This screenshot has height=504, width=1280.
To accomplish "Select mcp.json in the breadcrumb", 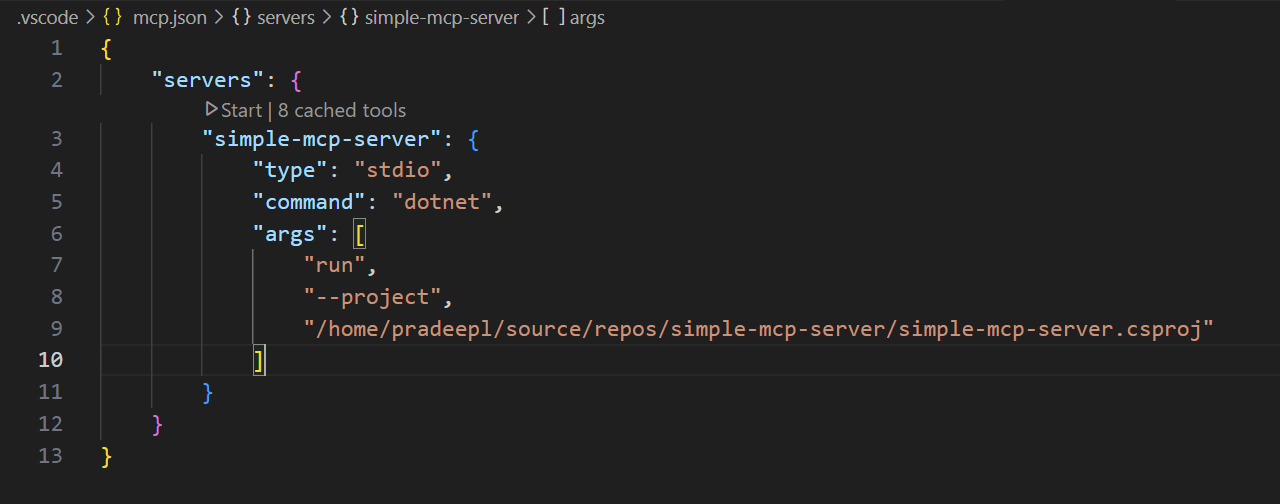I will tap(169, 18).
